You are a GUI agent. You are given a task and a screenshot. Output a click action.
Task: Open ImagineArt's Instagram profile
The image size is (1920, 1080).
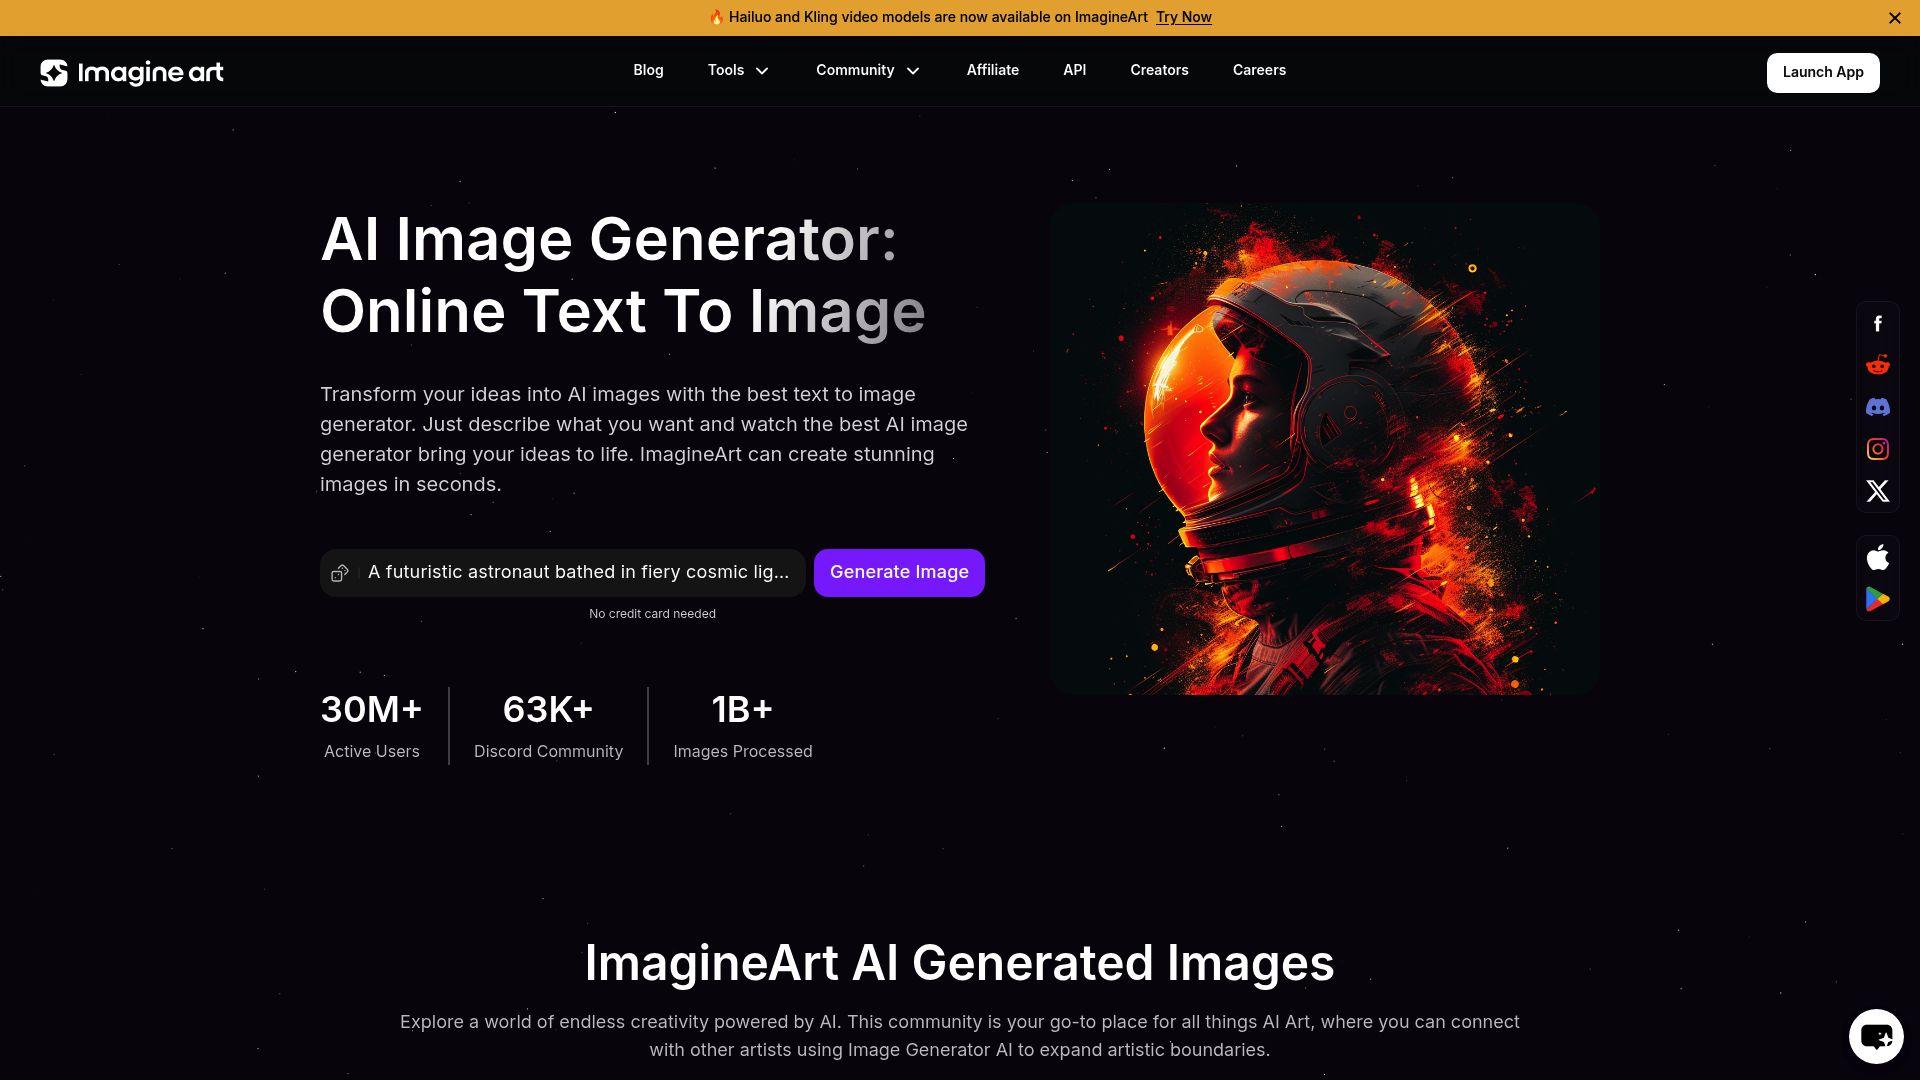pyautogui.click(x=1878, y=449)
